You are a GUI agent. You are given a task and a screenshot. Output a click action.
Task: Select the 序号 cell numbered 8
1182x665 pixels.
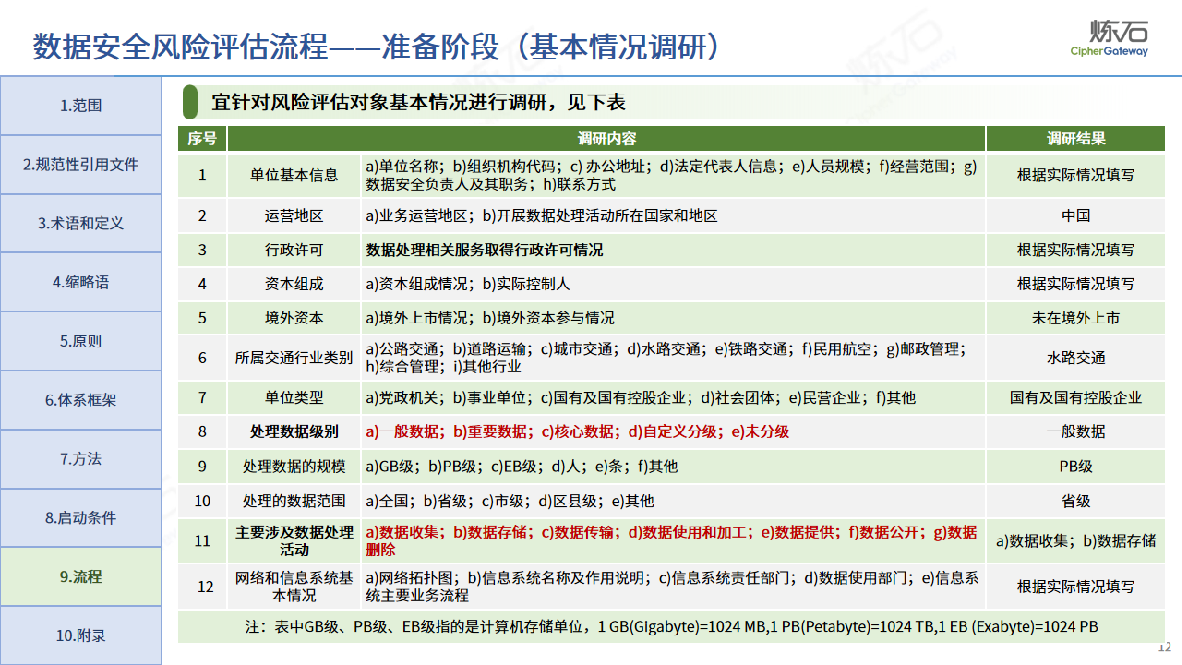coord(202,431)
